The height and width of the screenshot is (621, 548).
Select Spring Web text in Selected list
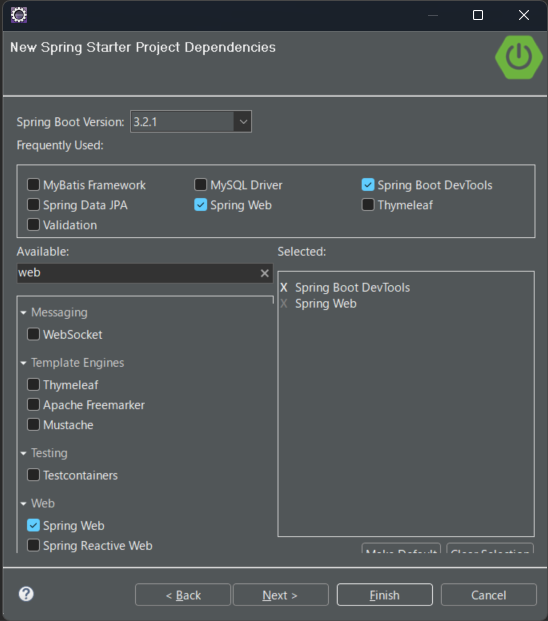(326, 304)
